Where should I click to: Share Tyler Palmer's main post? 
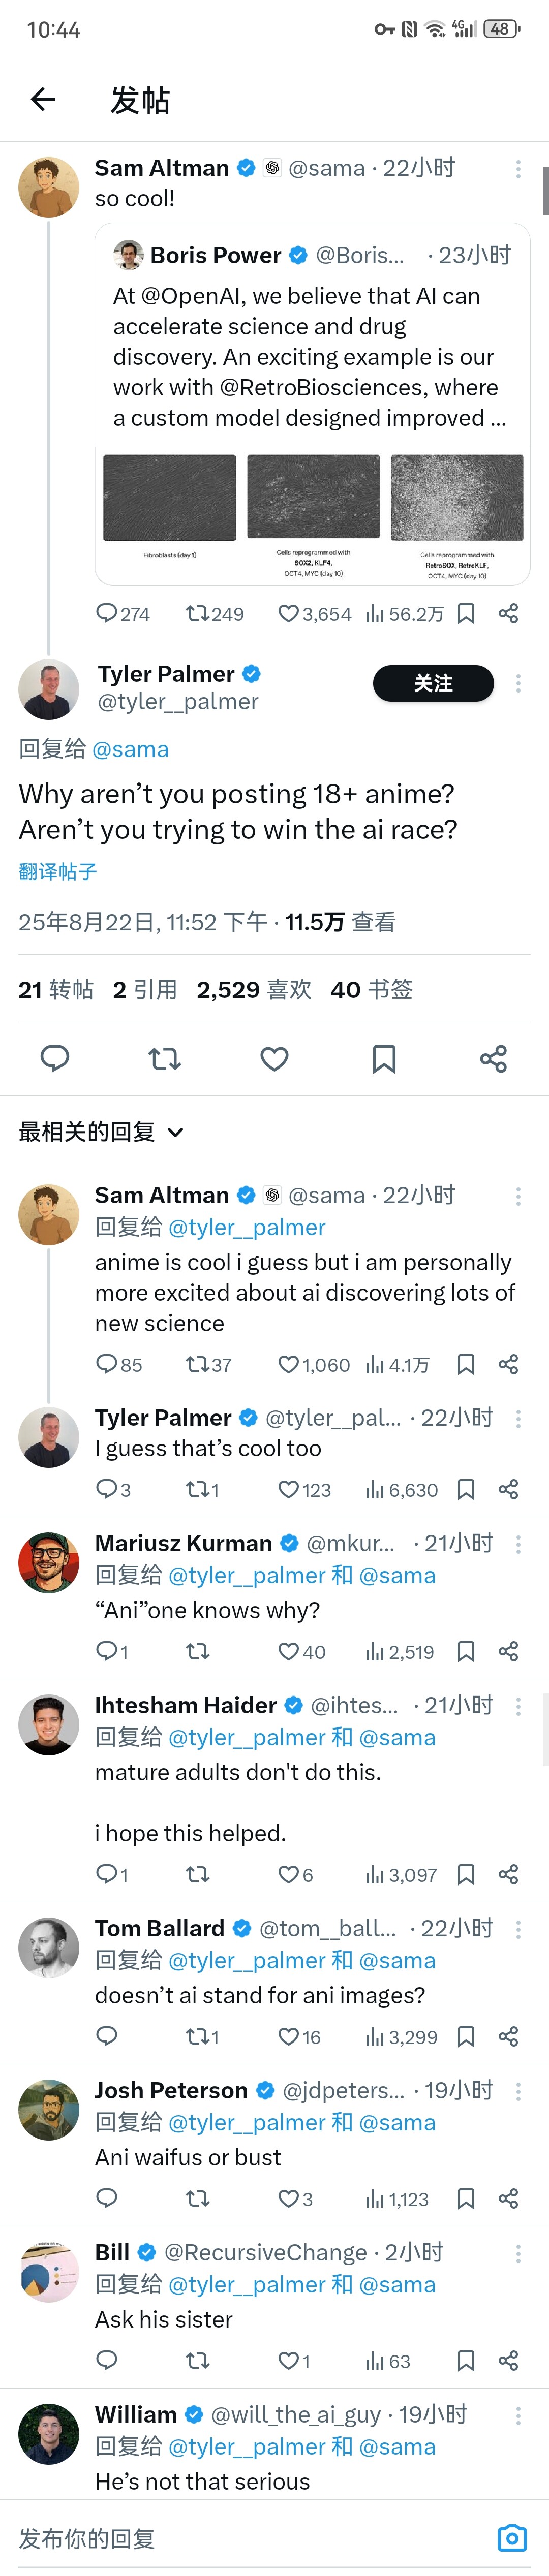tap(493, 1058)
